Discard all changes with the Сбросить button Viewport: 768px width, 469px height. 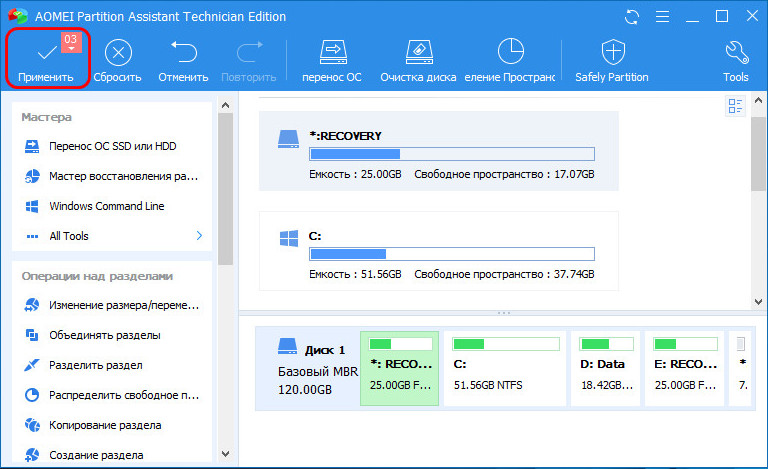click(118, 61)
